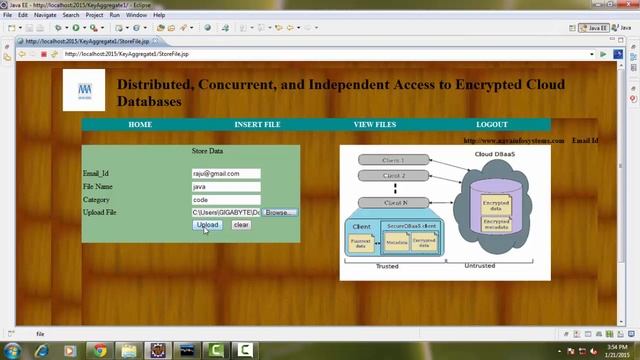Viewport: 640px width, 360px height.
Task: Click the Save toolbar icon
Action: [29, 28]
